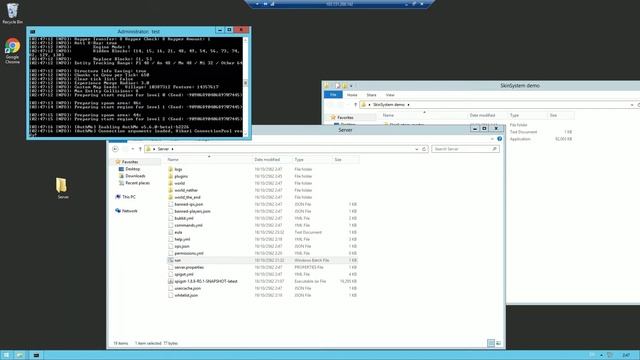This screenshot has height=360, width=640.
Task: Select Recent places in Server navigation pane
Action: tap(137, 183)
